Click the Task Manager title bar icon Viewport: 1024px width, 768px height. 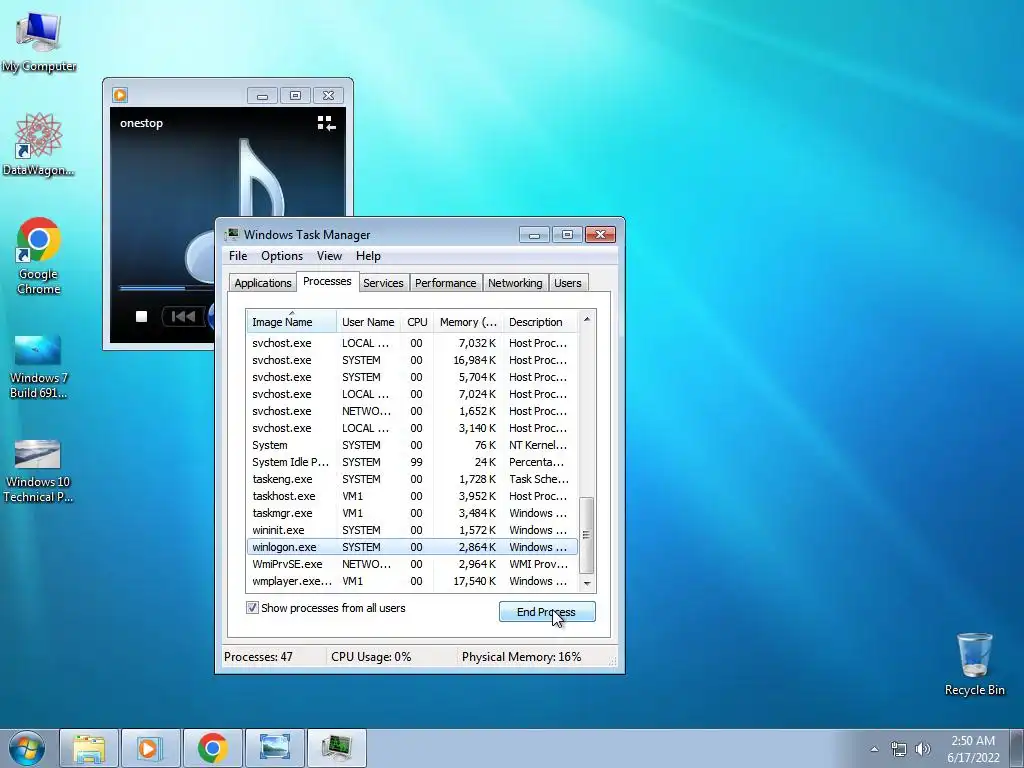(232, 234)
